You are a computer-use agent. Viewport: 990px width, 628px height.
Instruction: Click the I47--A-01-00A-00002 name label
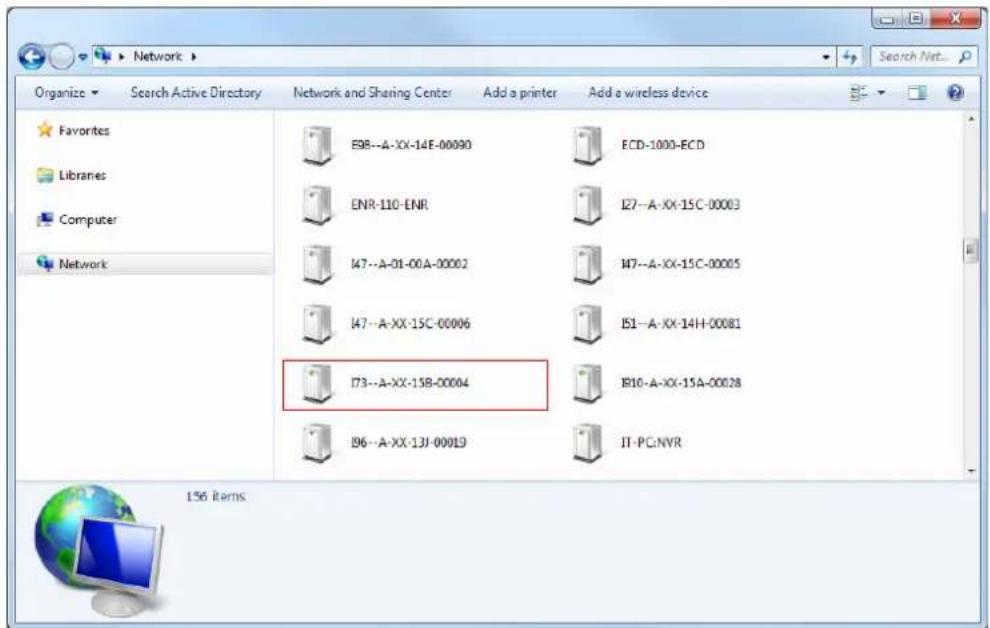[x=409, y=264]
